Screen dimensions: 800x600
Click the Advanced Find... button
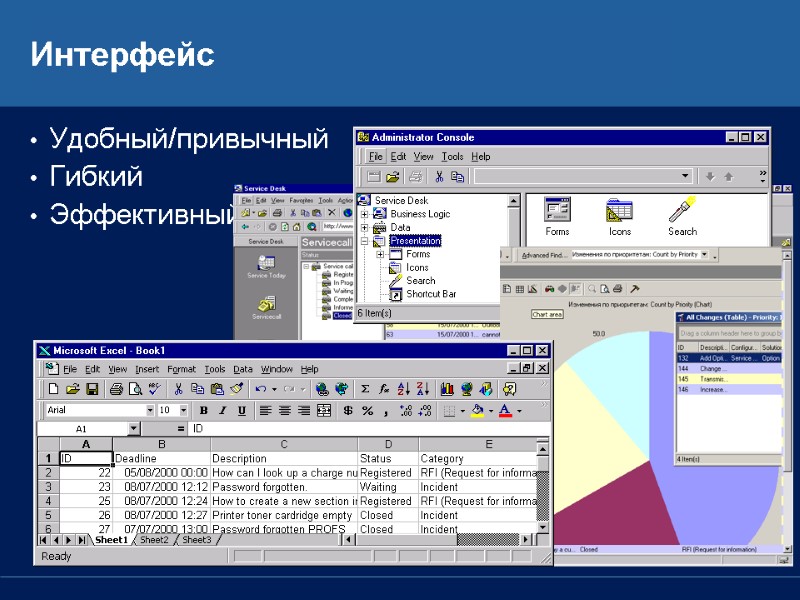click(x=544, y=255)
